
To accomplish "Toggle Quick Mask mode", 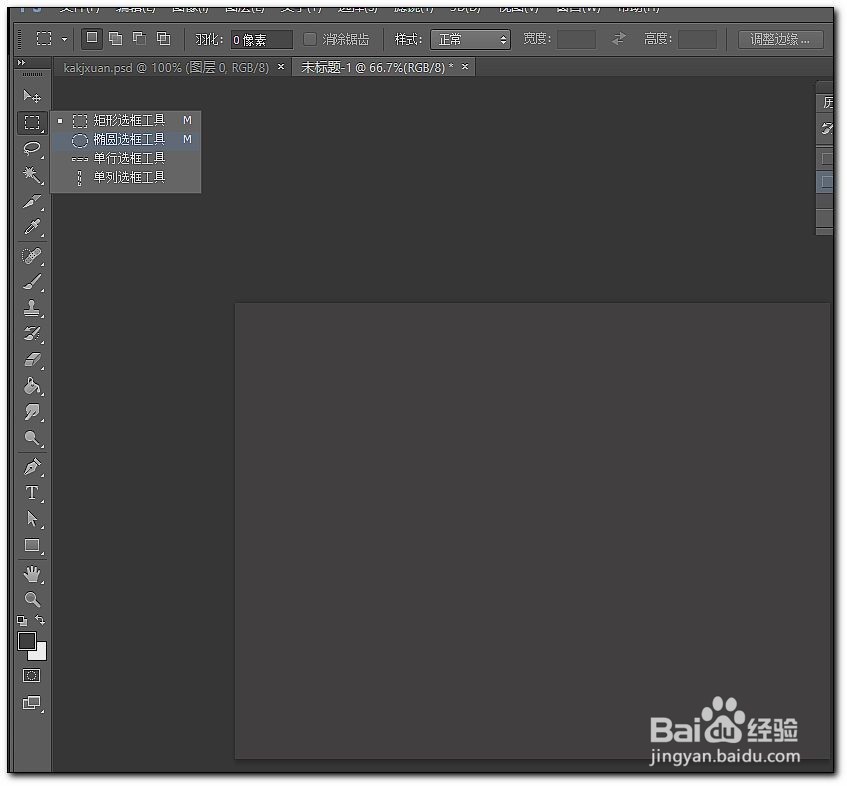I will [31, 676].
